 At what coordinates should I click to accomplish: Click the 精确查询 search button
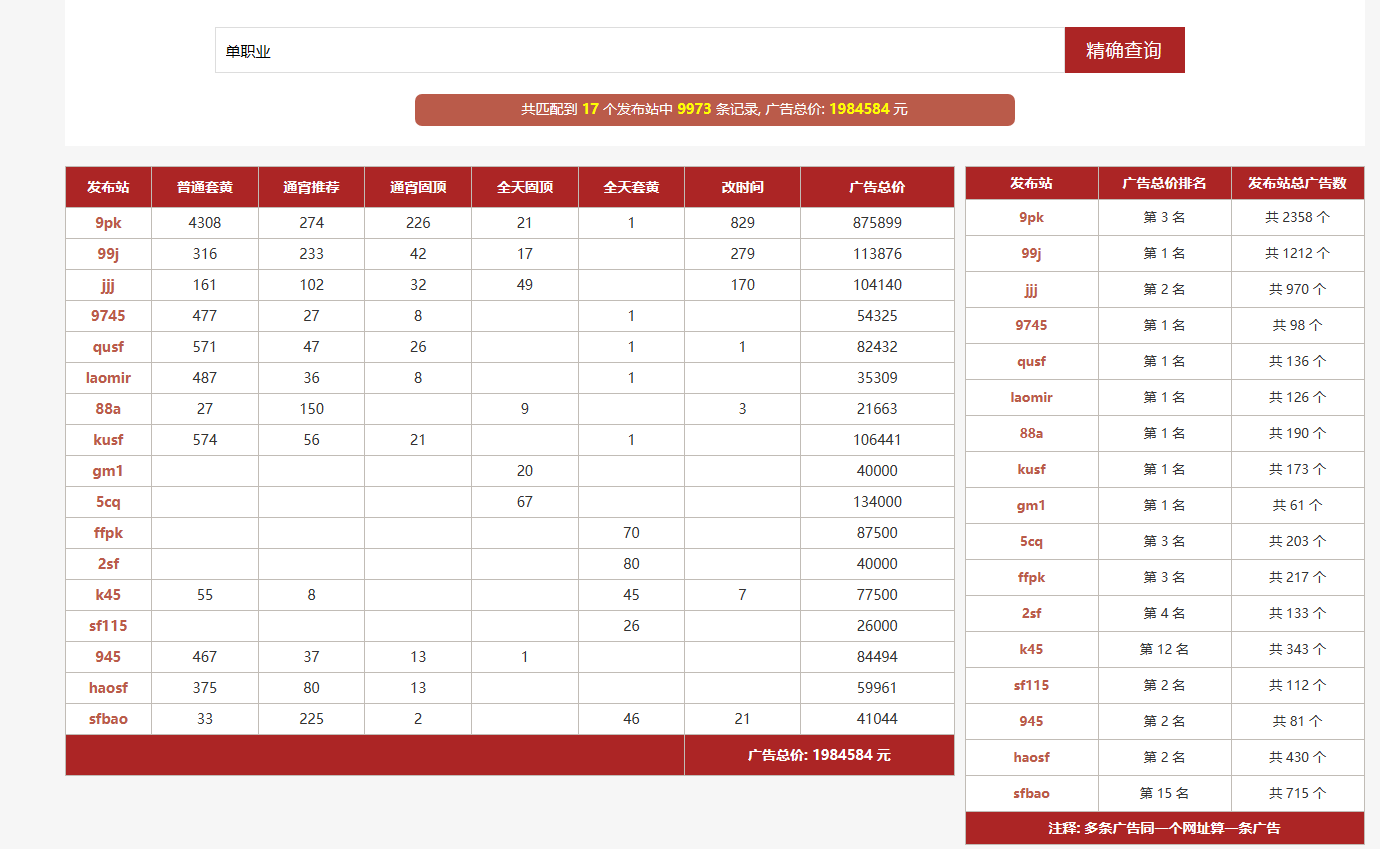(x=1124, y=50)
